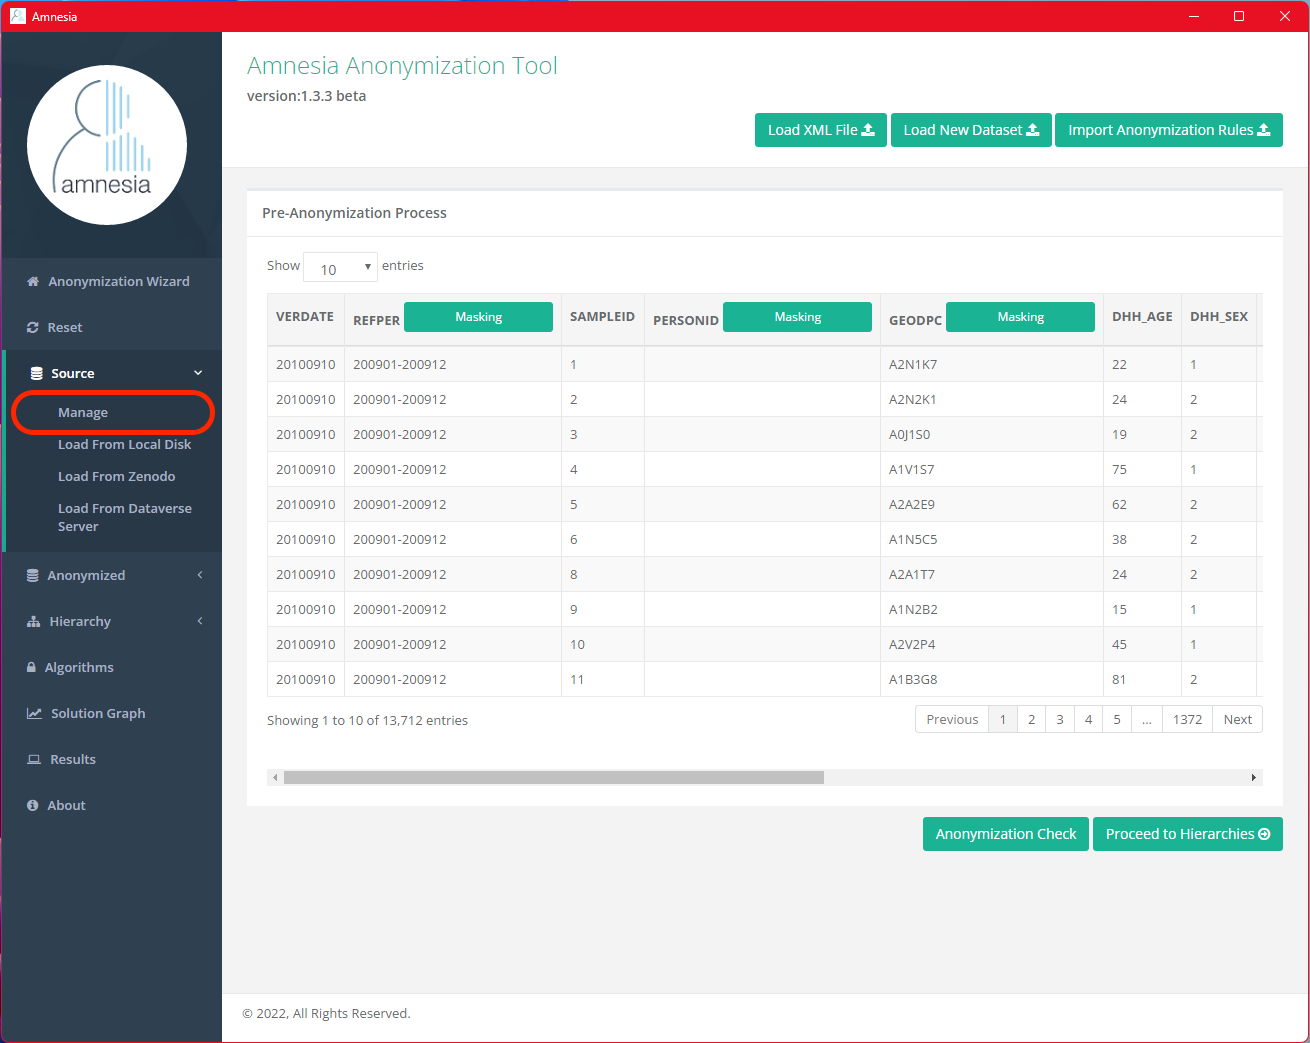Click Masking button for PERSONID column
Viewport: 1310px width, 1043px height.
[x=797, y=317]
